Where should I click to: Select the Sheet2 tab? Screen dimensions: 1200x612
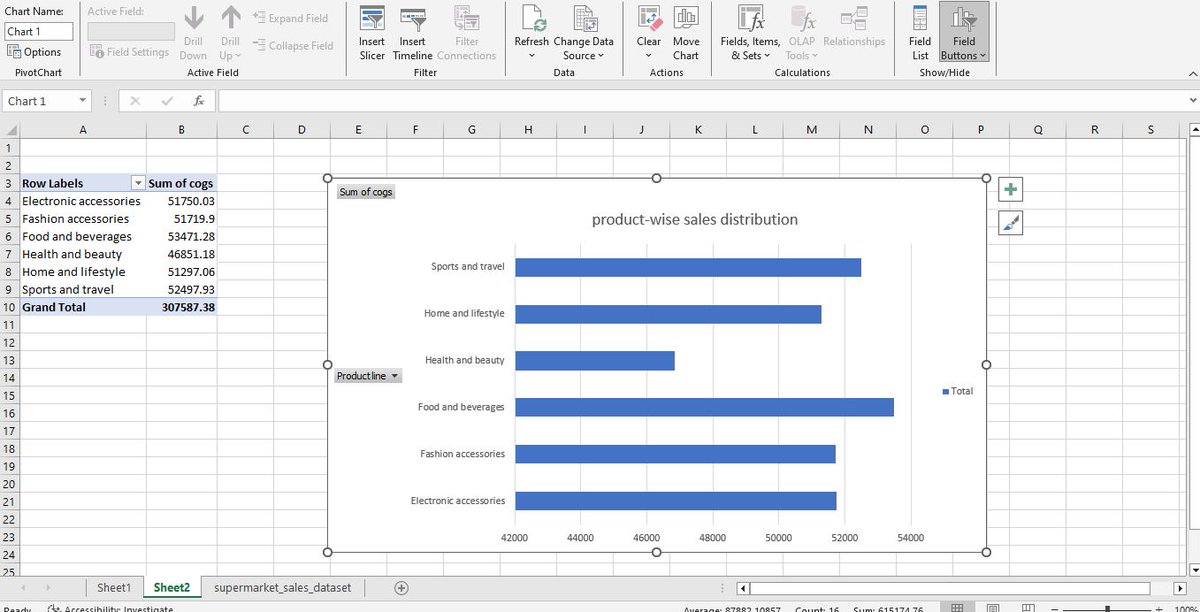point(172,588)
